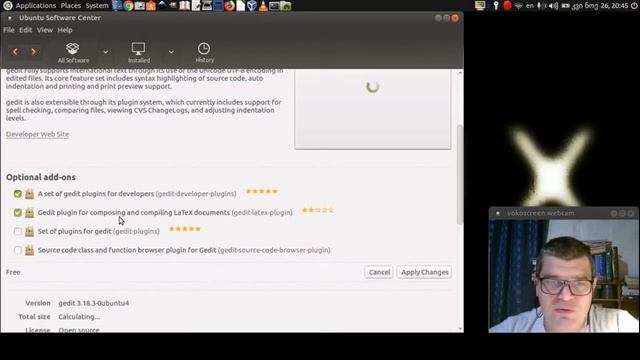The image size is (640, 360).
Task: Open the Applications menu in top panel
Action: pos(36,6)
